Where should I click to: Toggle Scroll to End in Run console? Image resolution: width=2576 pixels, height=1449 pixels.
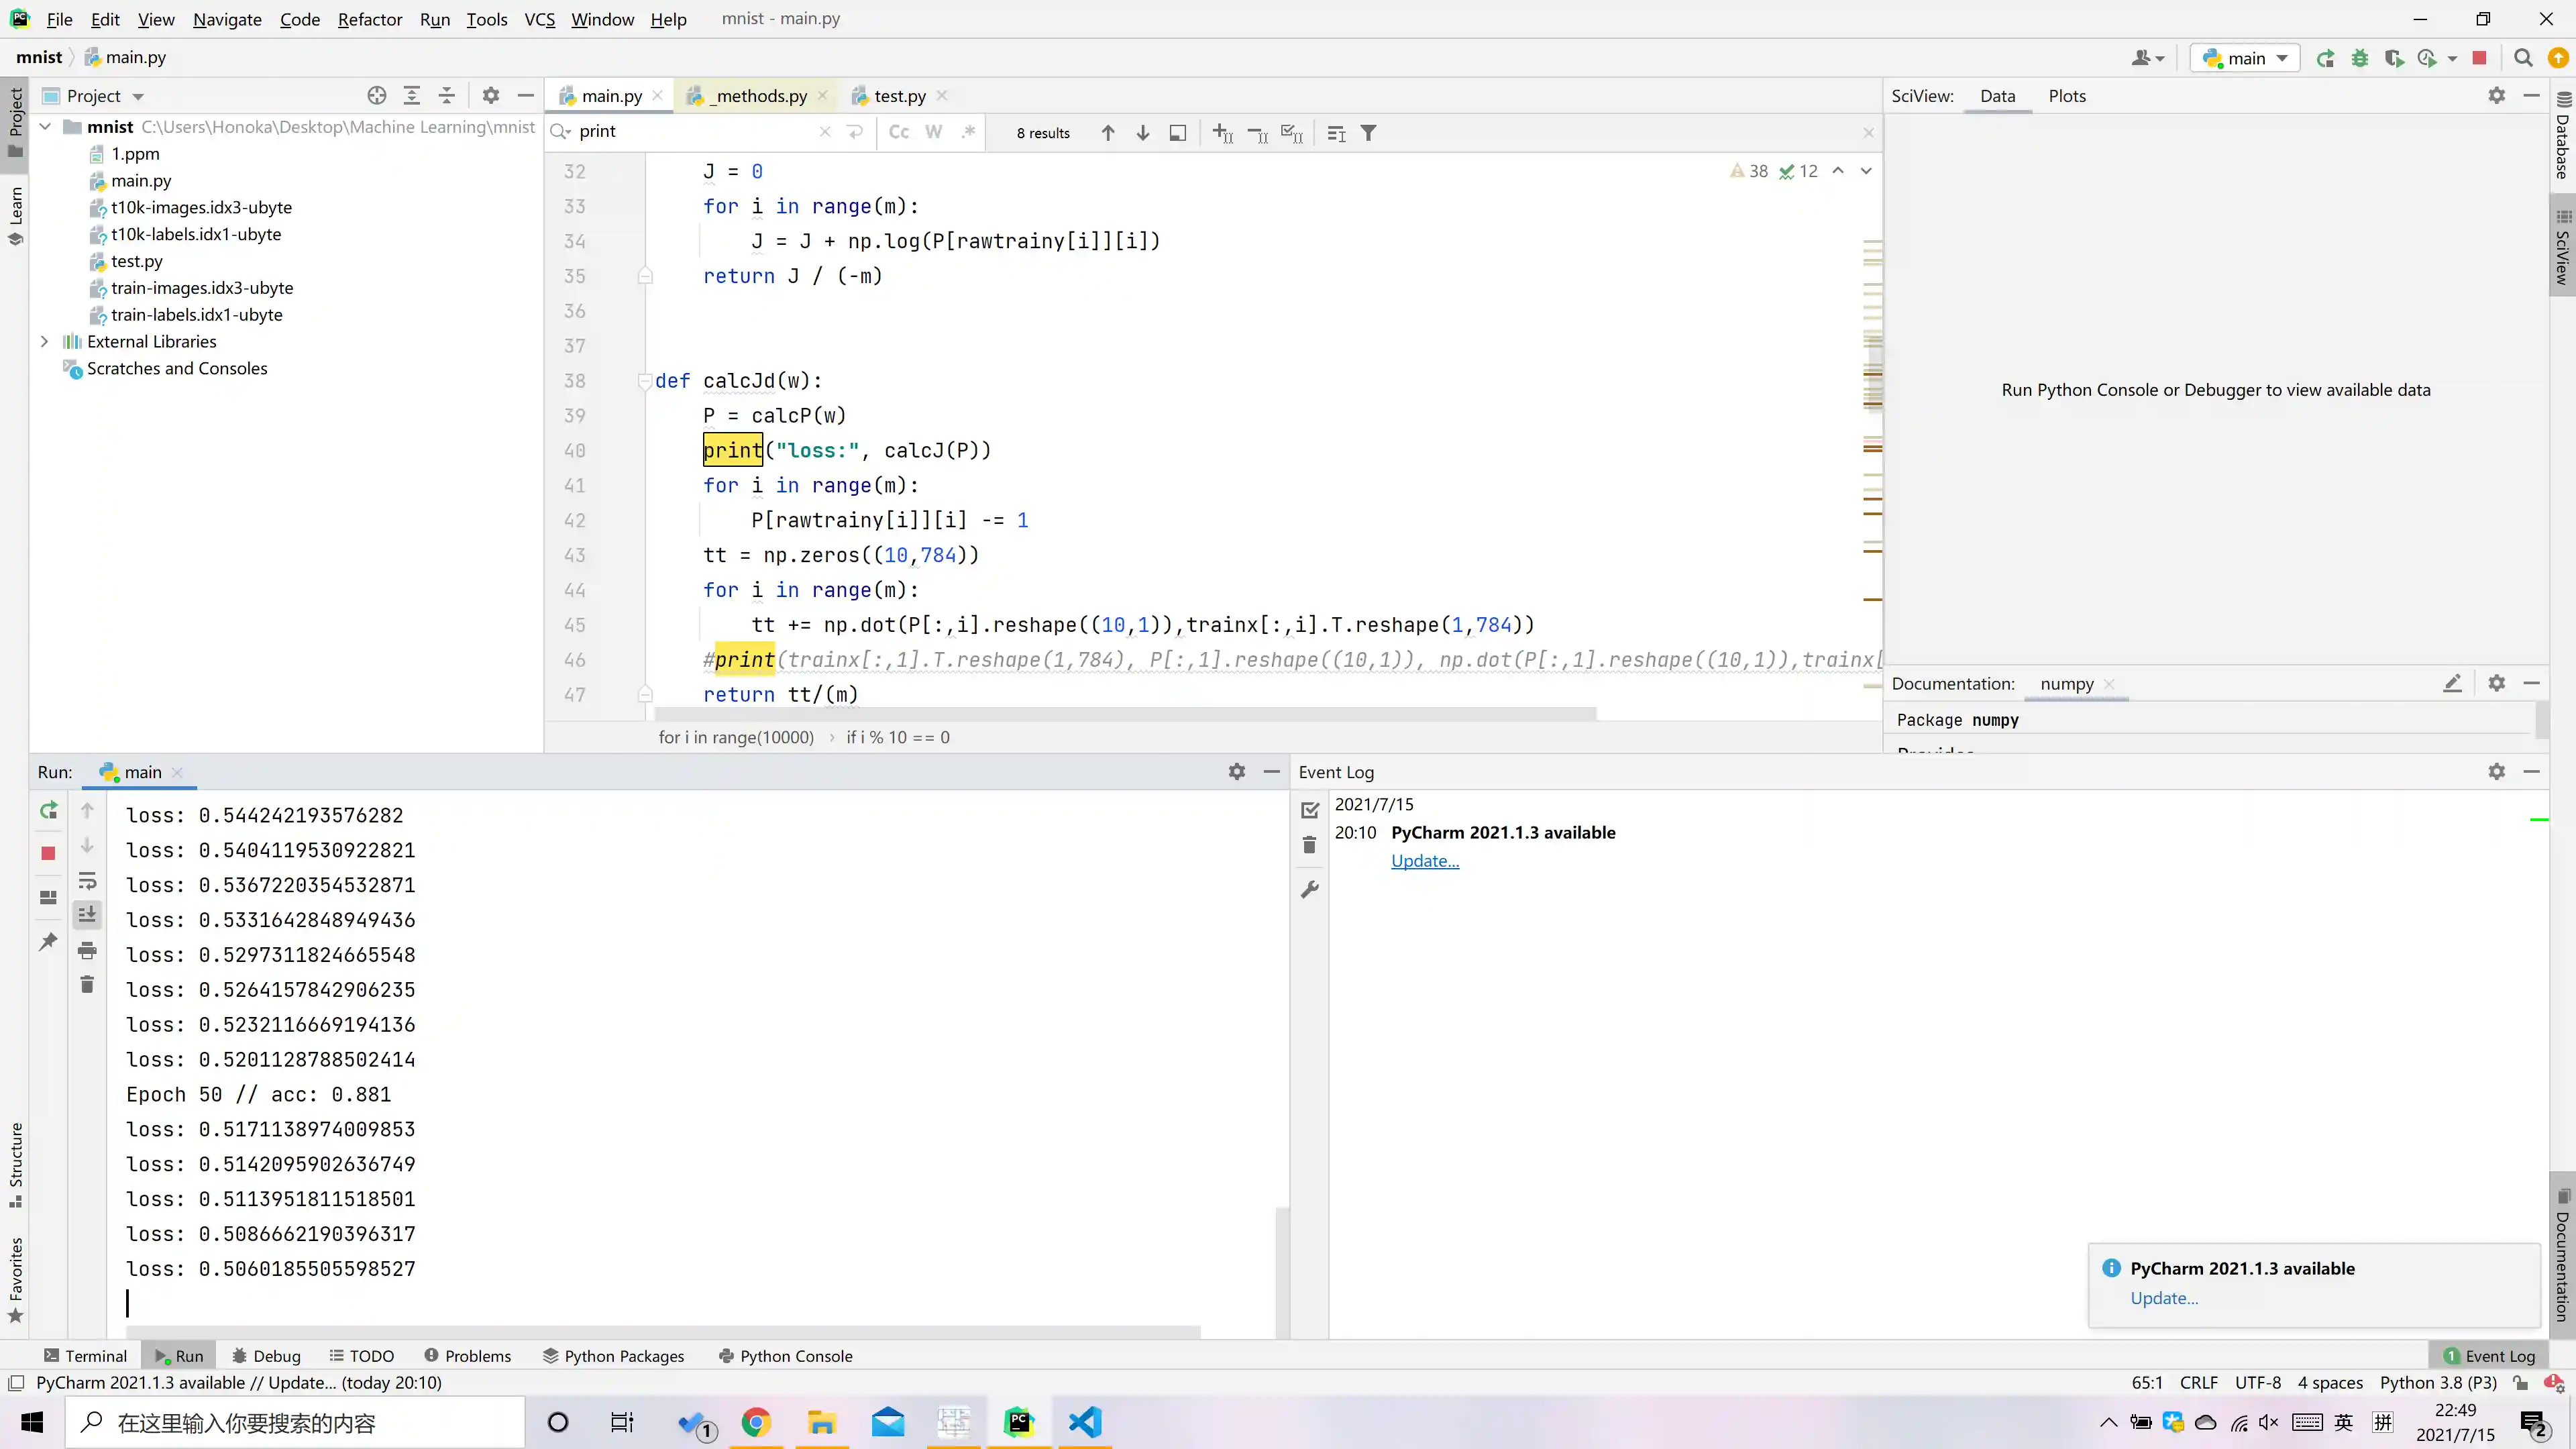87,915
